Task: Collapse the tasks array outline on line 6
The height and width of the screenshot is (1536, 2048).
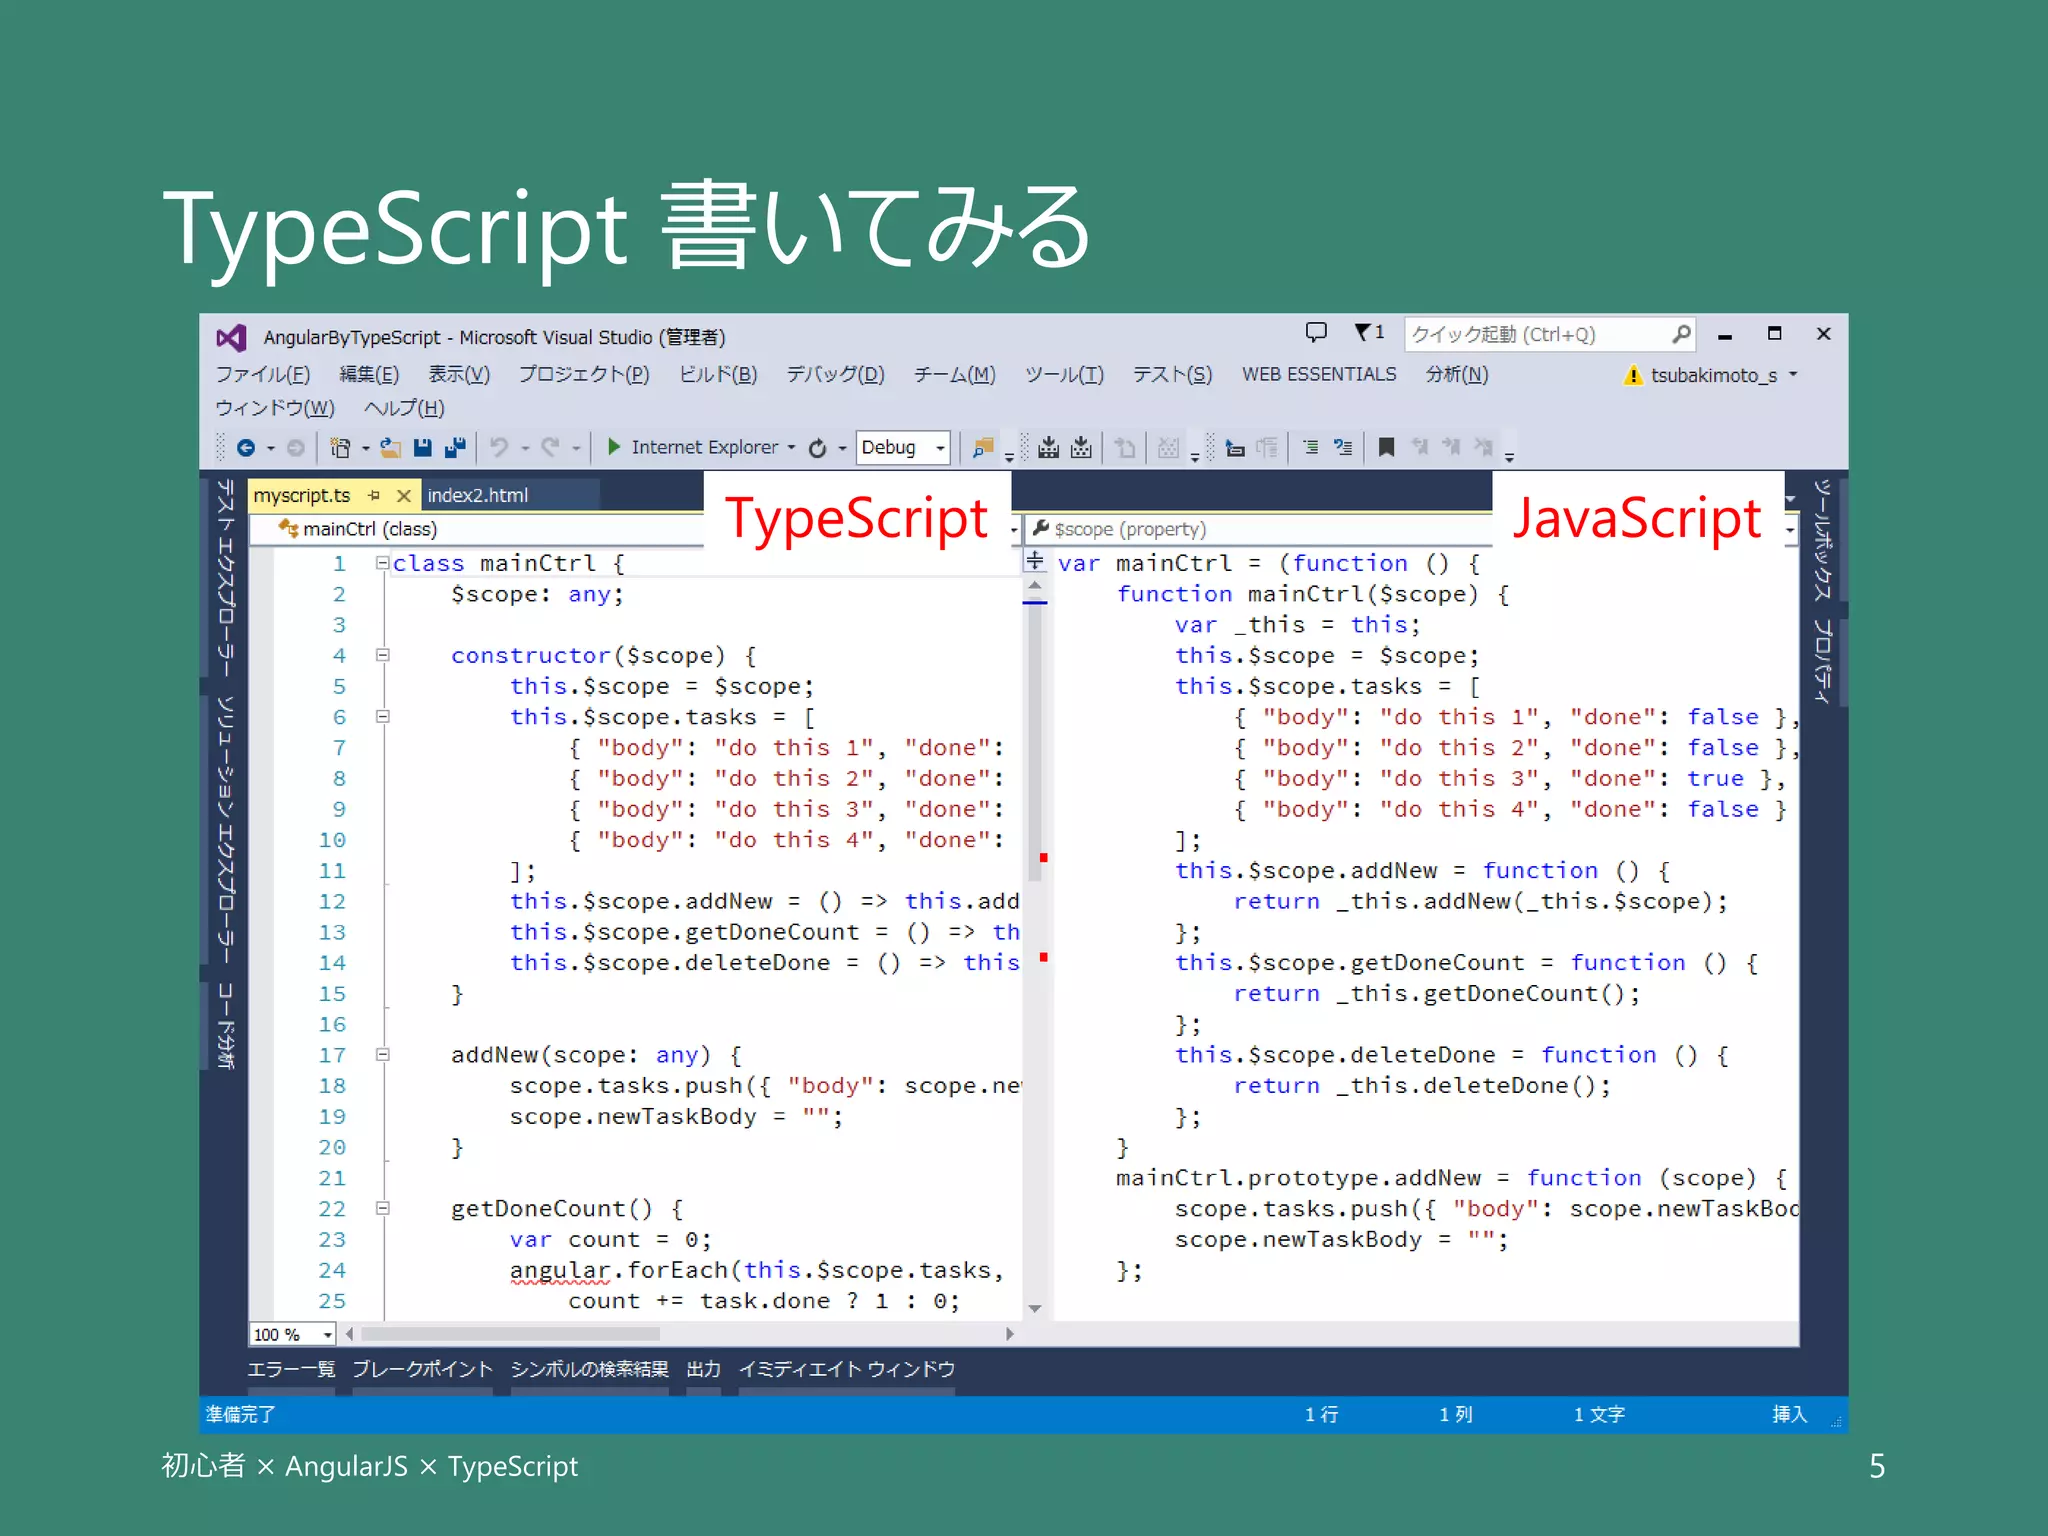Action: [382, 716]
